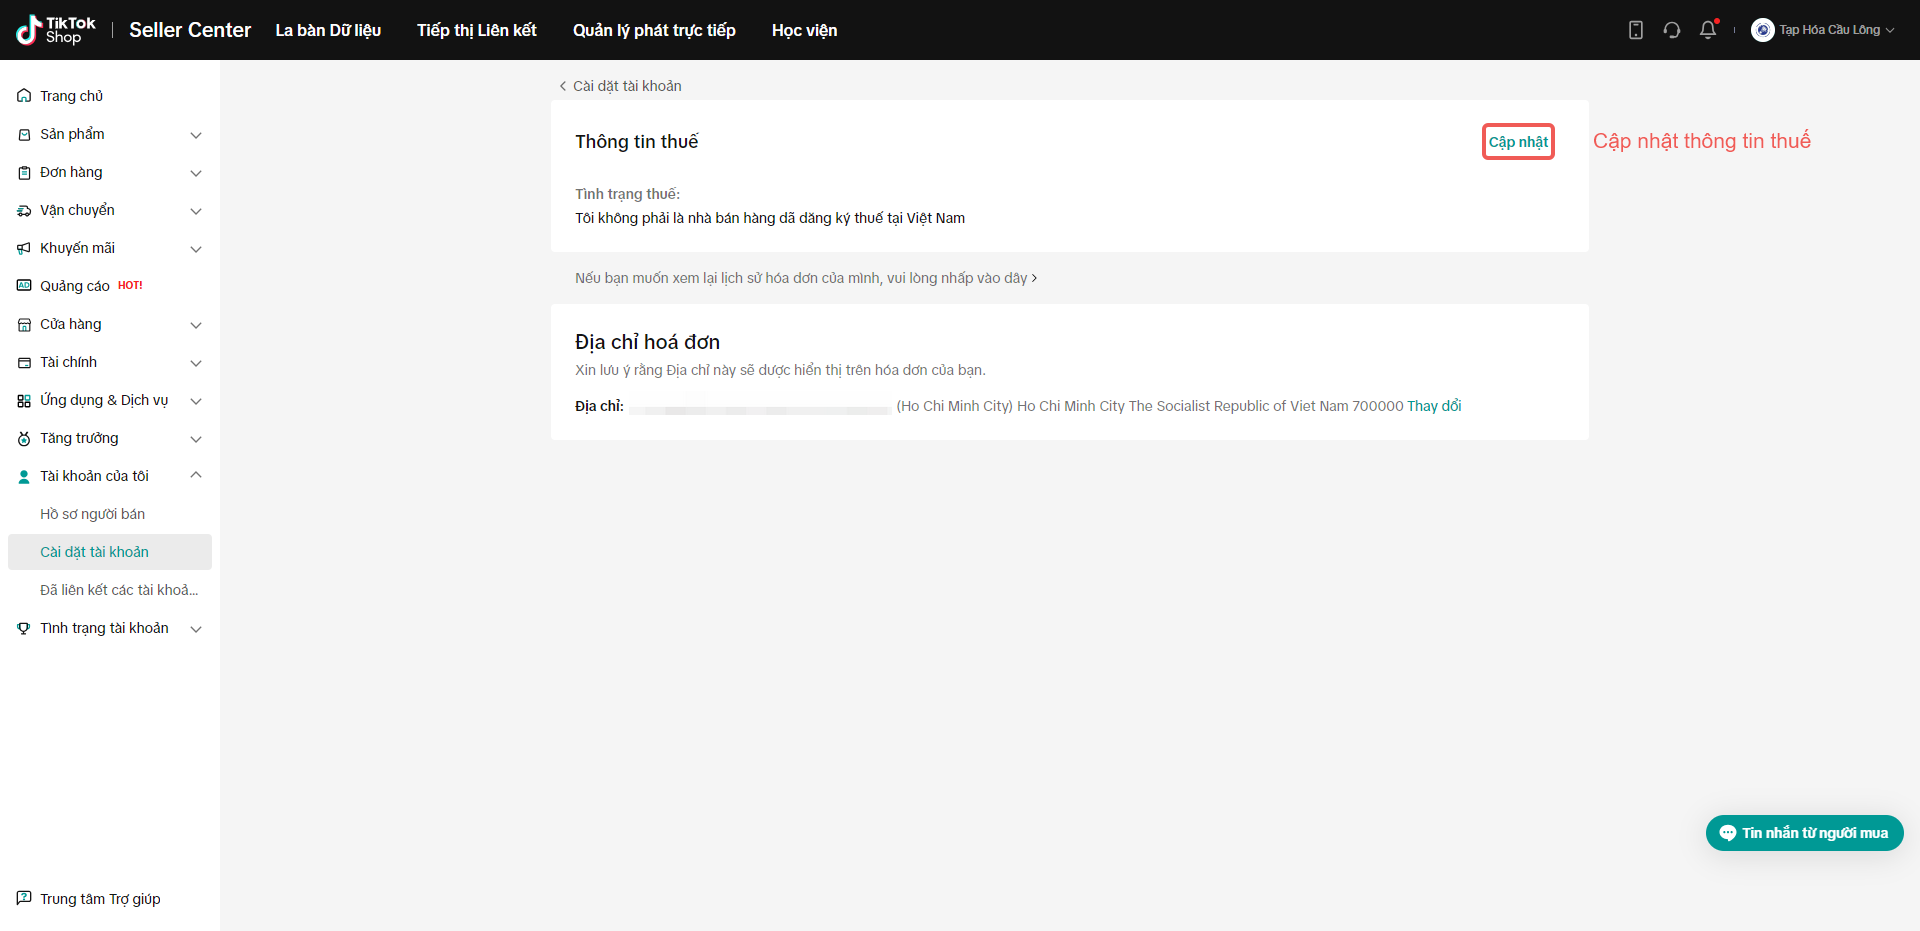The height and width of the screenshot is (931, 1920).
Task: Click the Trung tâm Trợ giúp icon
Action: click(x=24, y=898)
